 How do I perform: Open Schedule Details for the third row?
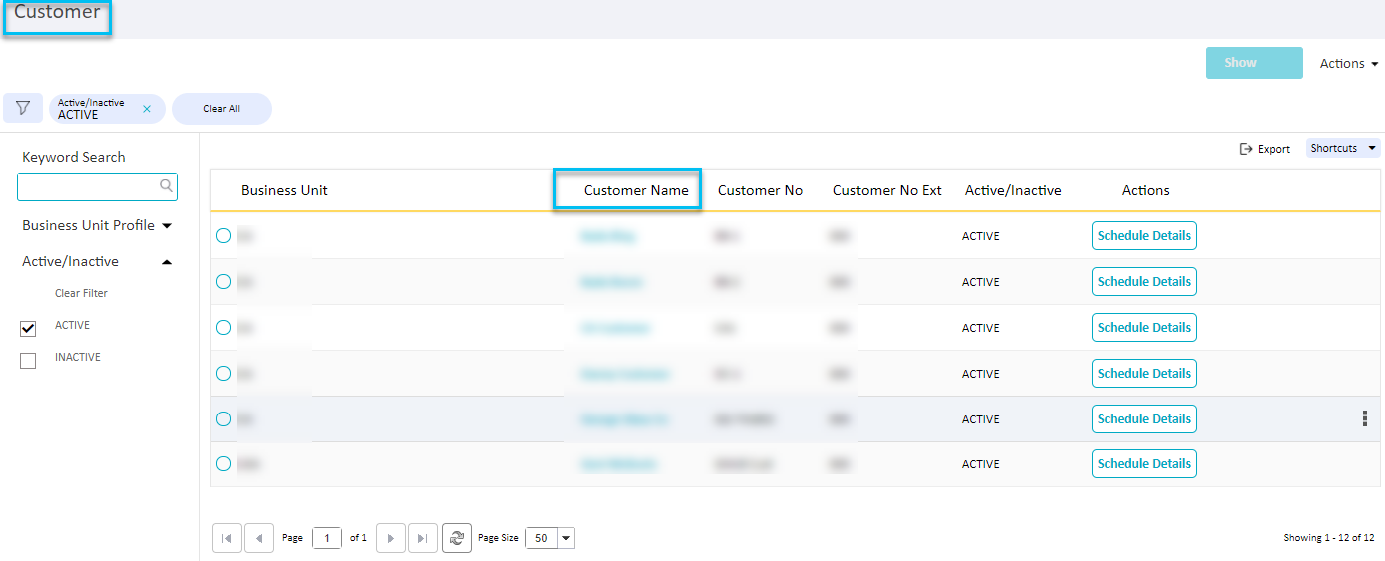pyautogui.click(x=1144, y=328)
